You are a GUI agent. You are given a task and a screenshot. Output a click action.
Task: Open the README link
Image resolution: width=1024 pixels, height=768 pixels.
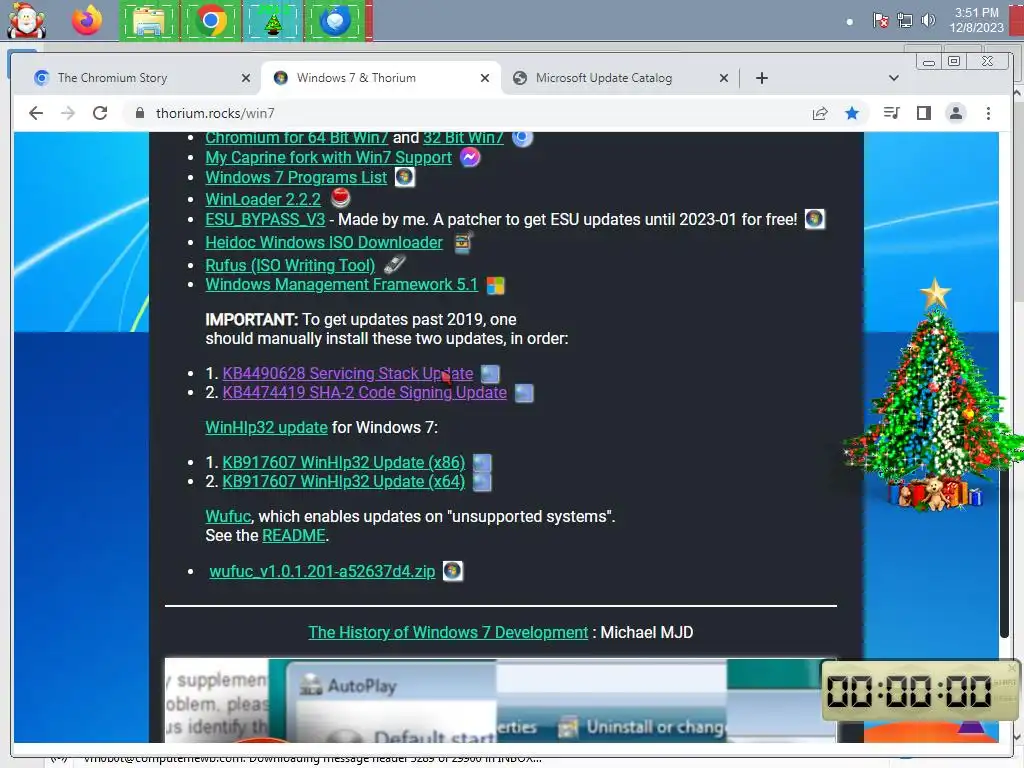point(294,536)
